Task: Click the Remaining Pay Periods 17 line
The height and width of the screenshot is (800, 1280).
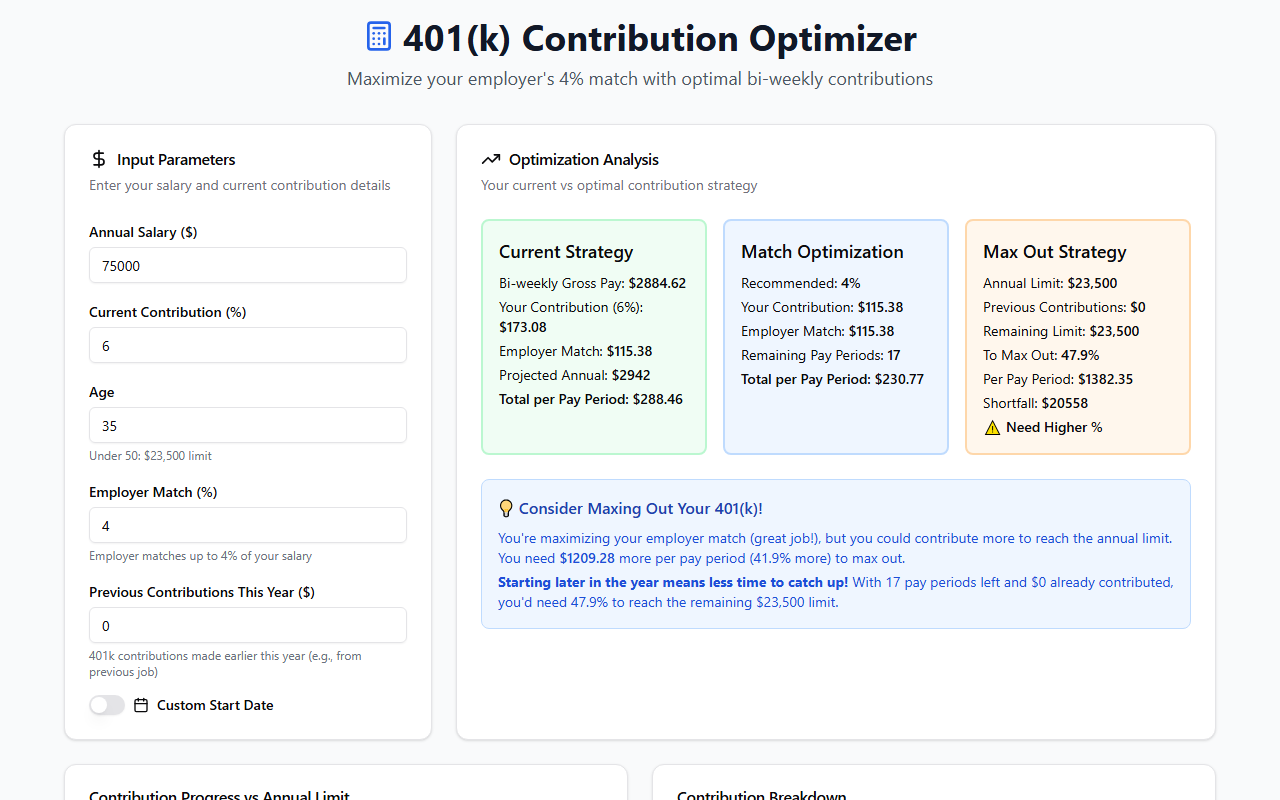Action: coord(821,355)
